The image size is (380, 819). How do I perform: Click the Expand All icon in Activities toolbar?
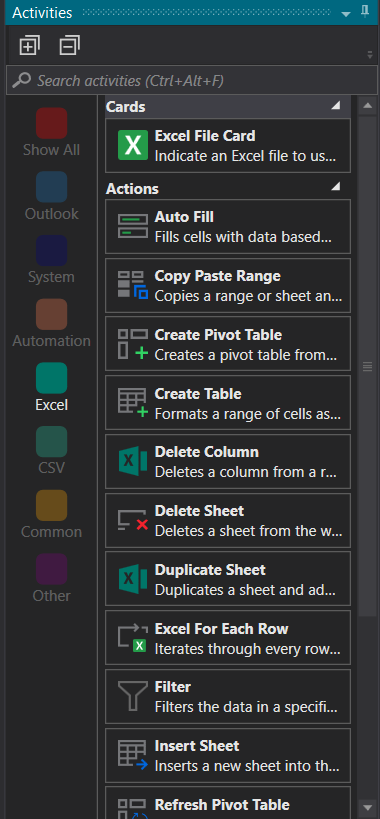29,45
